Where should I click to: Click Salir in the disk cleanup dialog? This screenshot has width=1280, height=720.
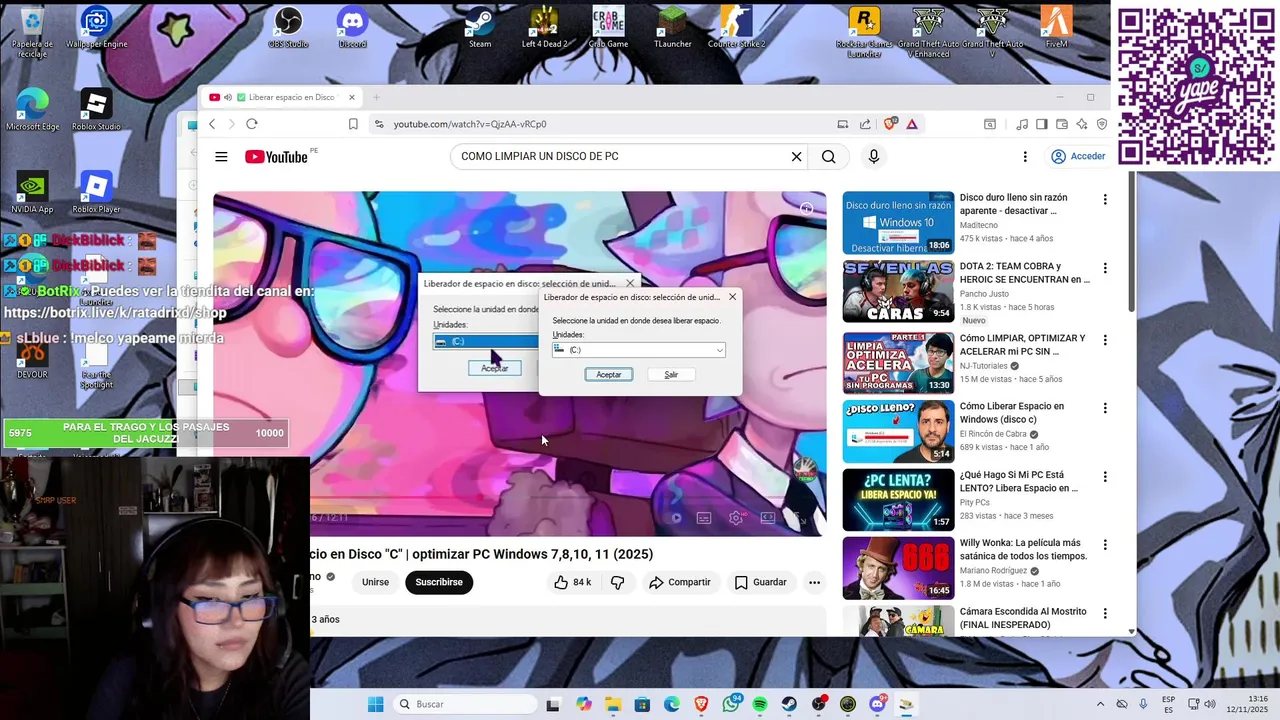[x=671, y=374]
